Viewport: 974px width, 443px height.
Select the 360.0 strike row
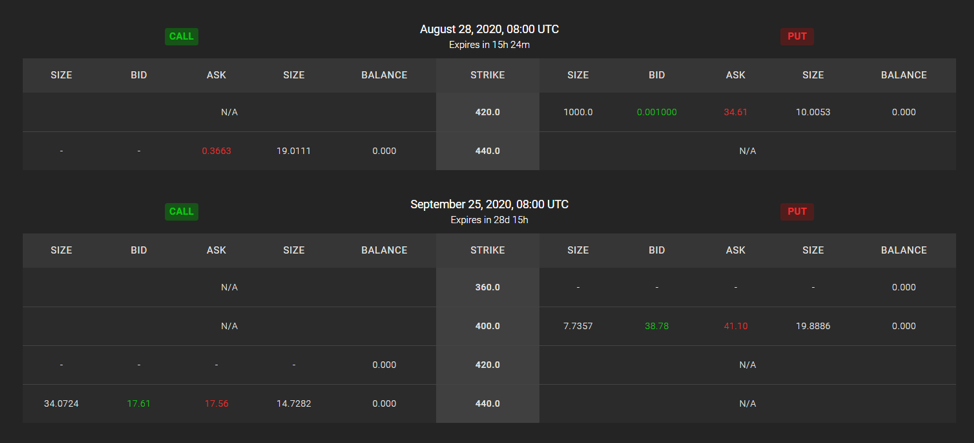click(x=487, y=287)
